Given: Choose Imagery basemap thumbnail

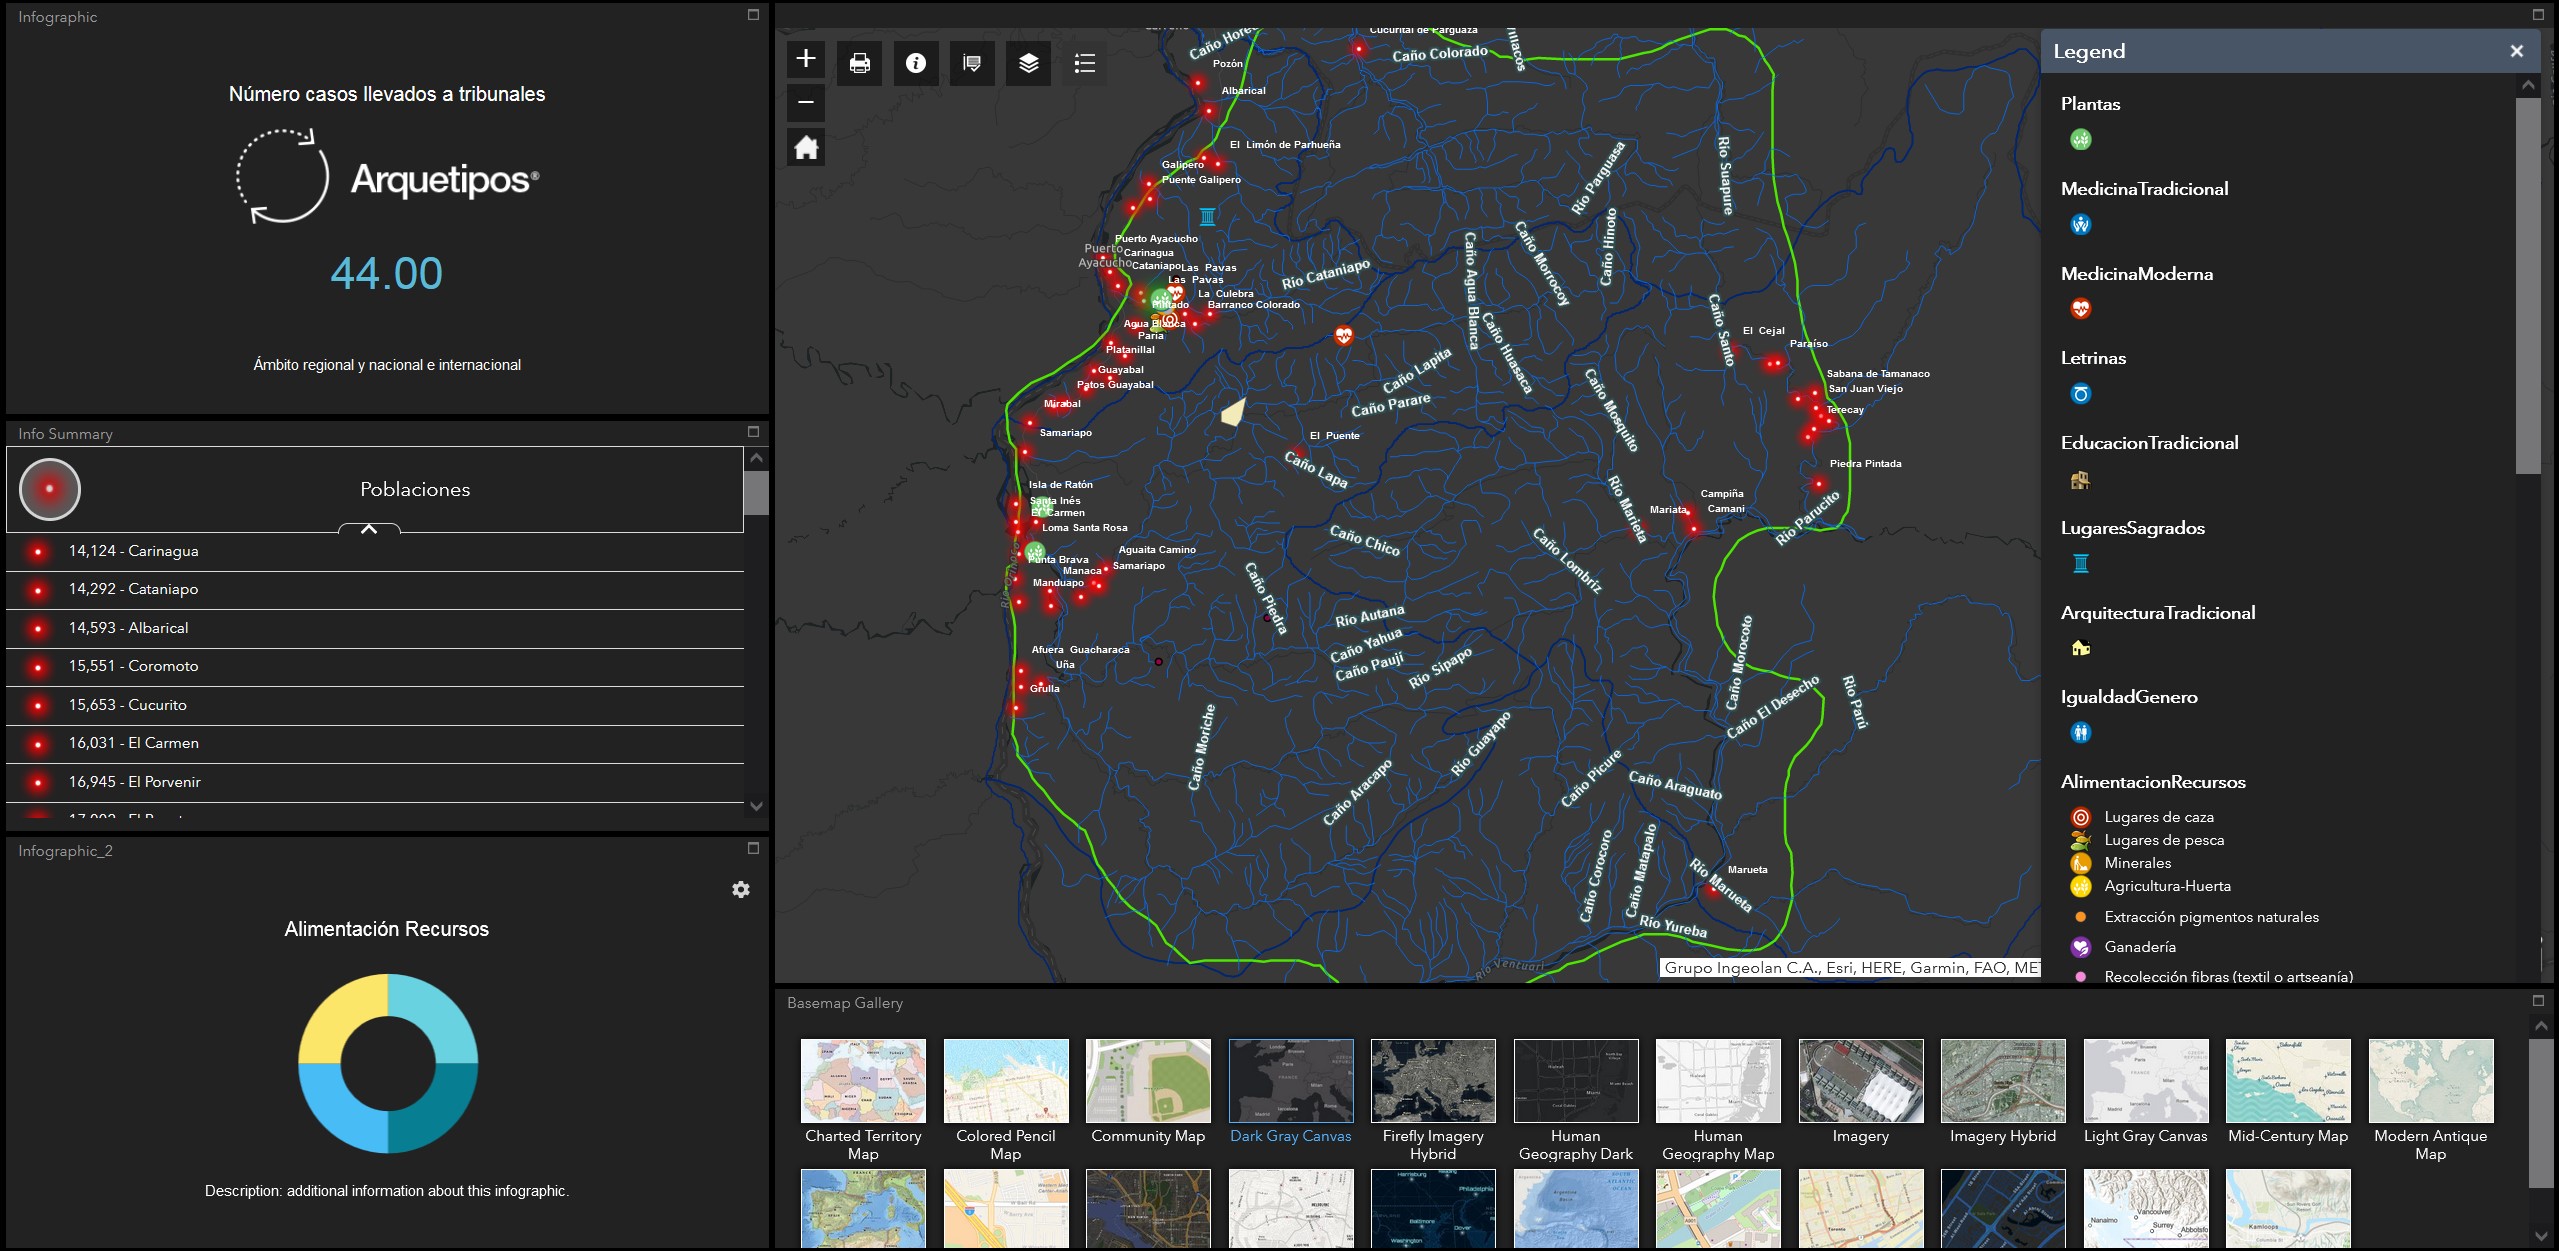Looking at the screenshot, I should coord(1861,1081).
